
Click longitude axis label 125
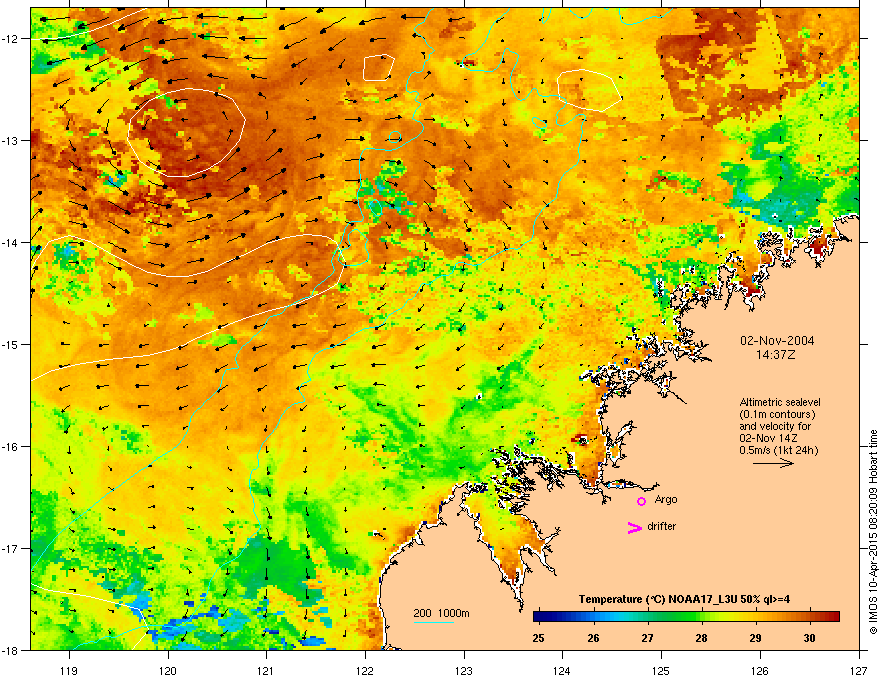[661, 670]
